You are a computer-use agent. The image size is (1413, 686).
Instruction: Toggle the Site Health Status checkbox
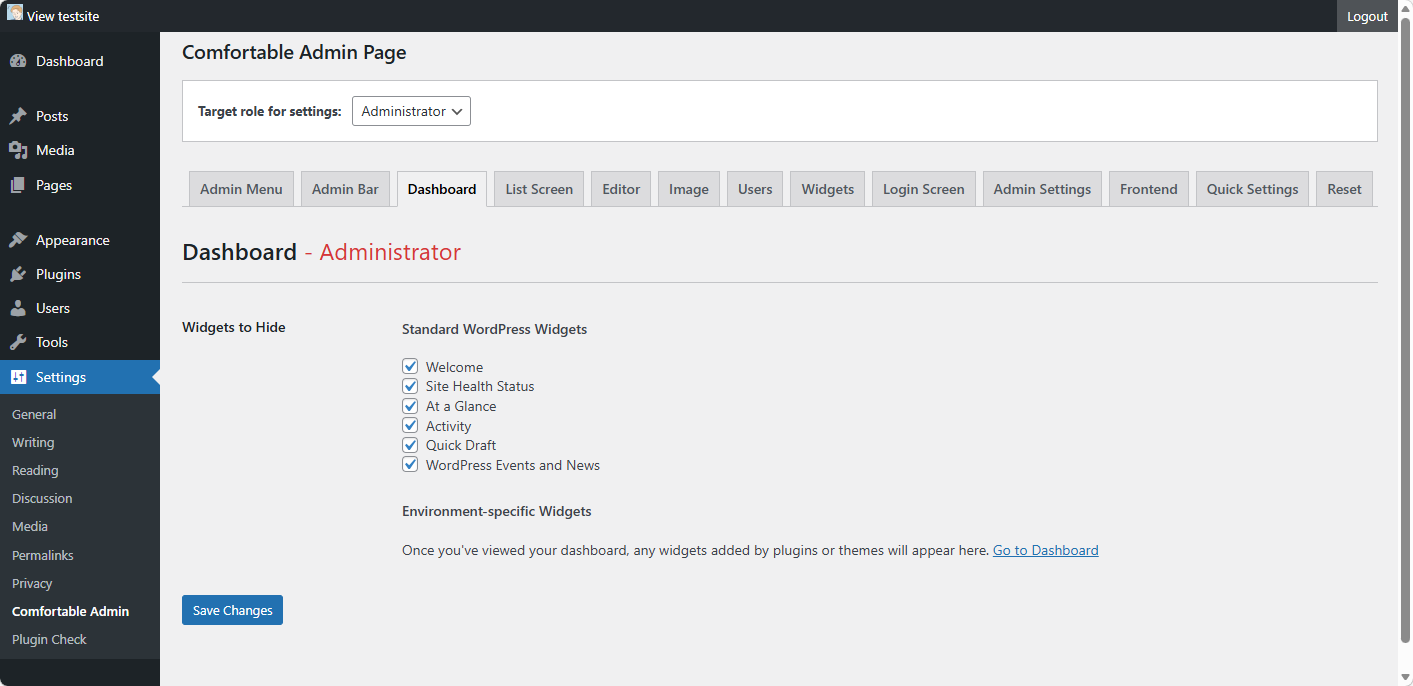[x=410, y=386]
